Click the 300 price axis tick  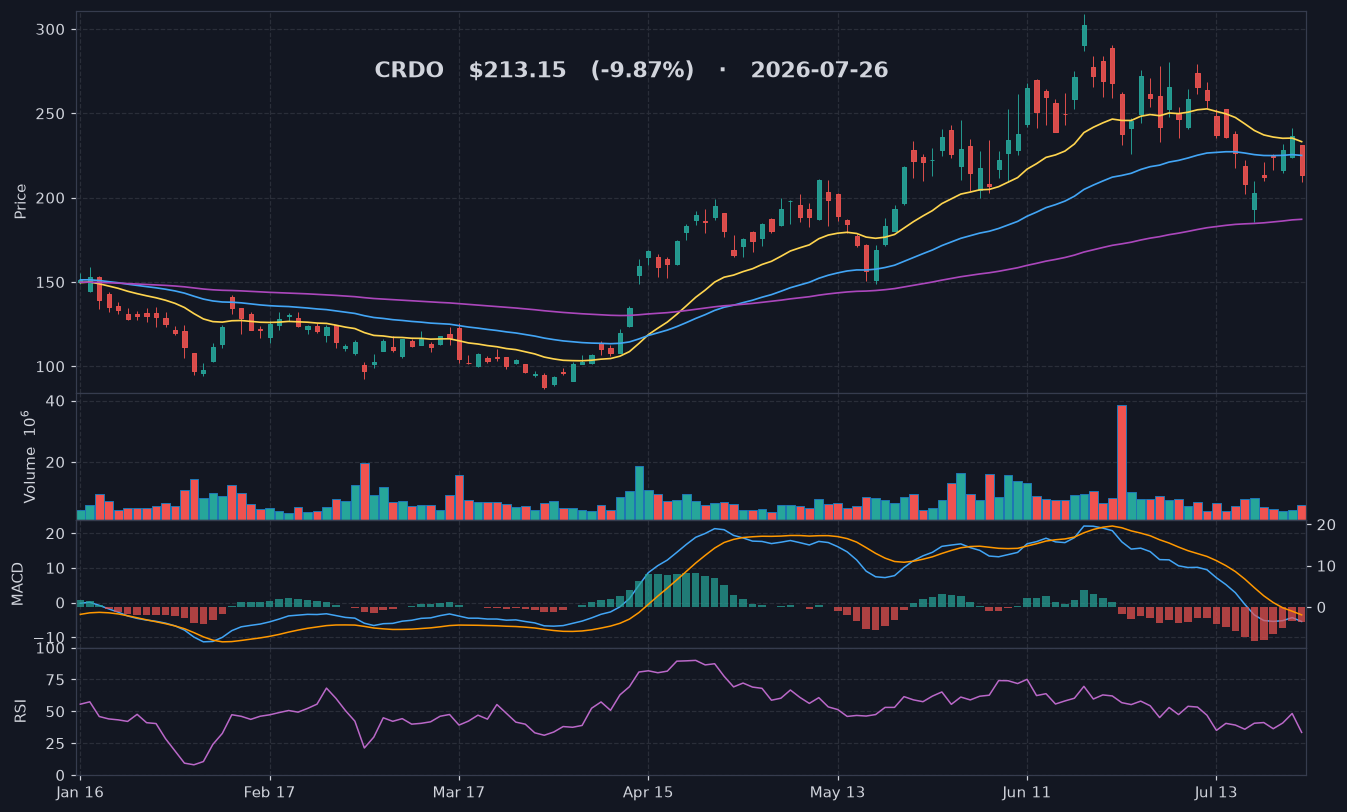coord(52,30)
